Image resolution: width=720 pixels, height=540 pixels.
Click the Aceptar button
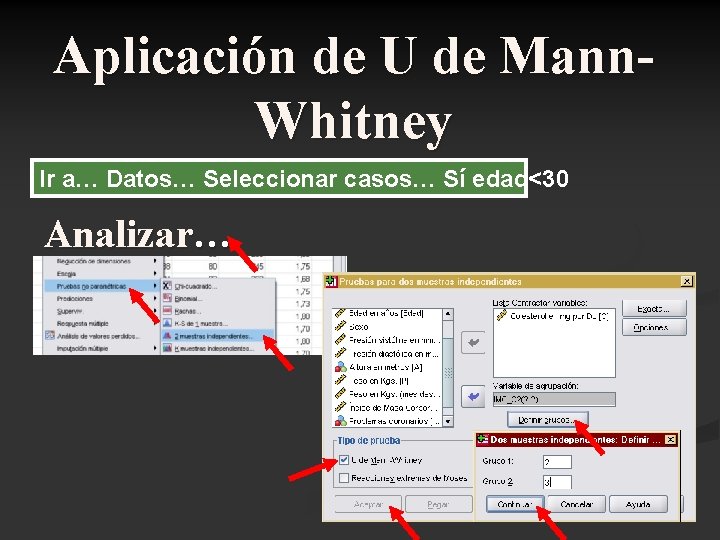(368, 505)
